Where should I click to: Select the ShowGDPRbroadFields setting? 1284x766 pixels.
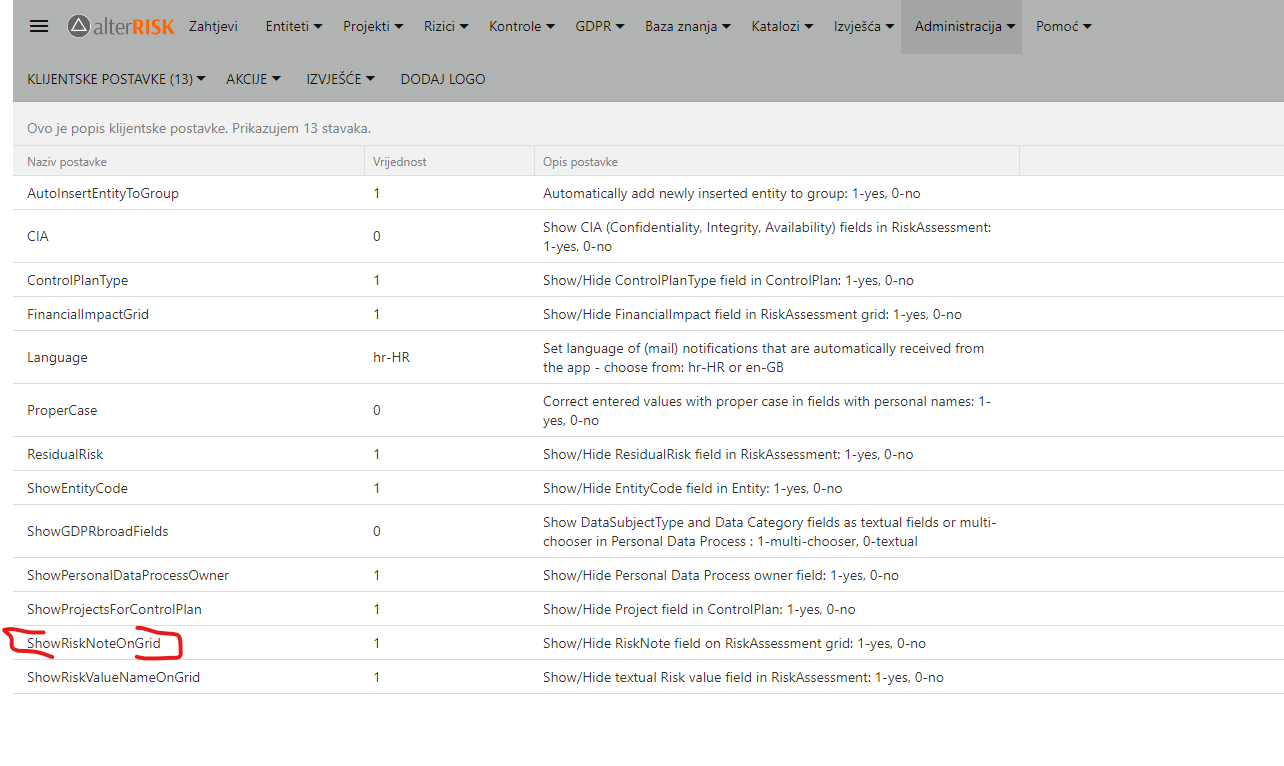point(98,531)
